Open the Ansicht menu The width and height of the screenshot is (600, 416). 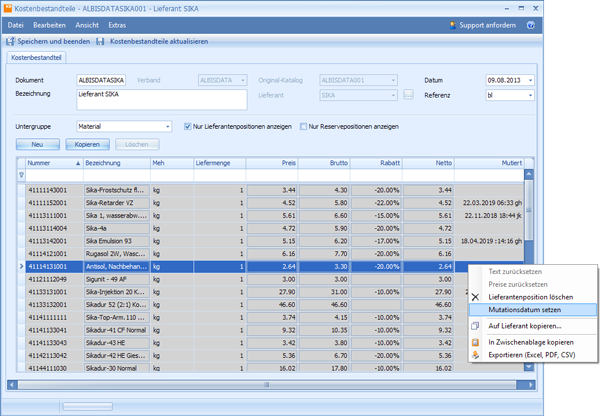click(x=87, y=25)
